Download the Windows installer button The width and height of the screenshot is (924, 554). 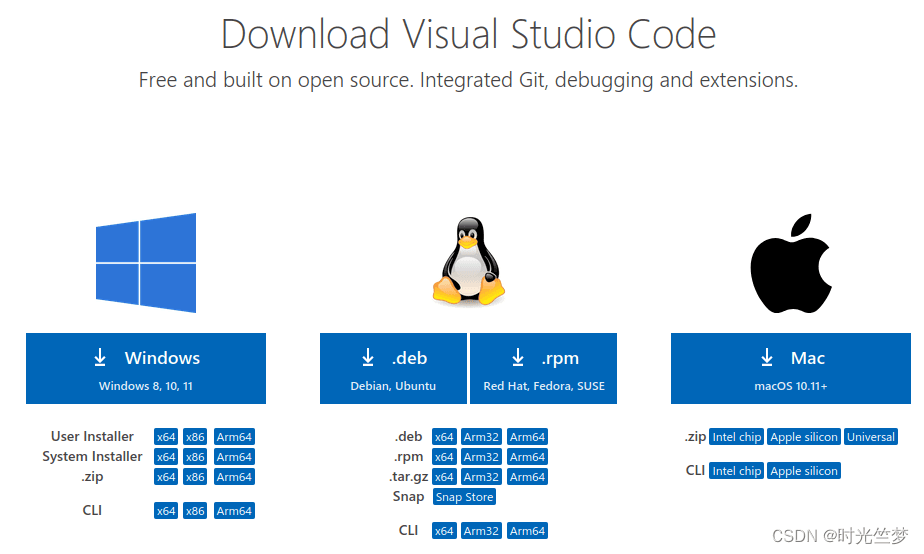coord(146,368)
